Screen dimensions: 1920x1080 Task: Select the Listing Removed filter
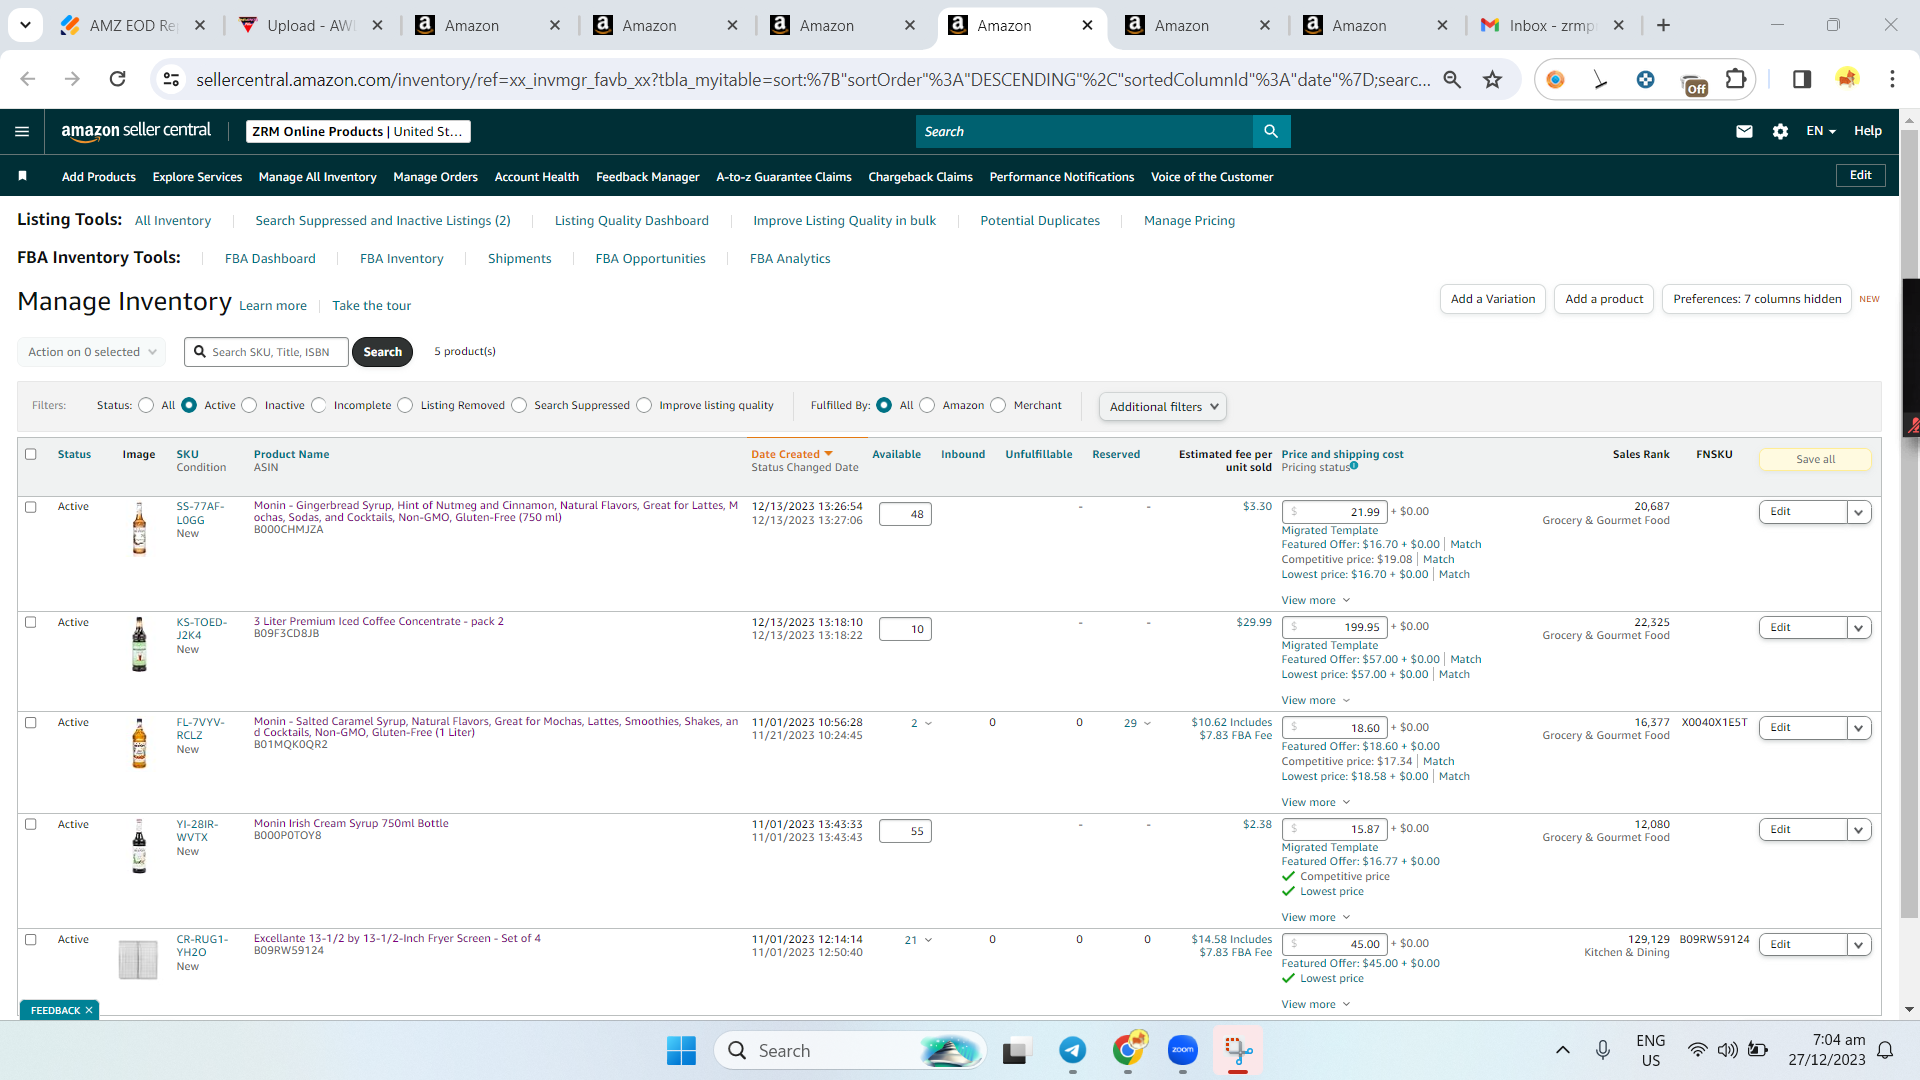pyautogui.click(x=405, y=405)
